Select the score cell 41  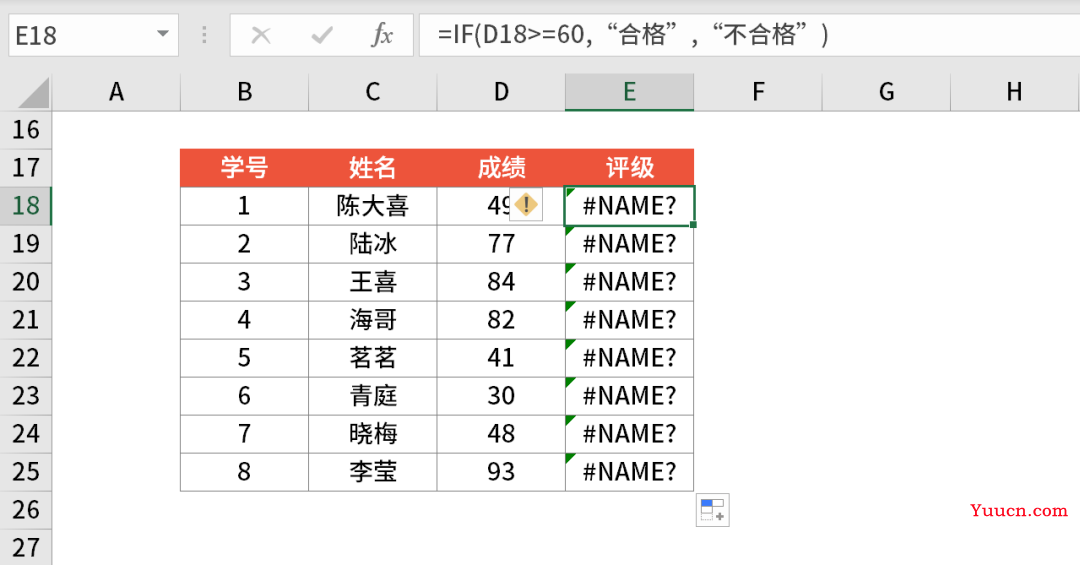click(x=501, y=358)
